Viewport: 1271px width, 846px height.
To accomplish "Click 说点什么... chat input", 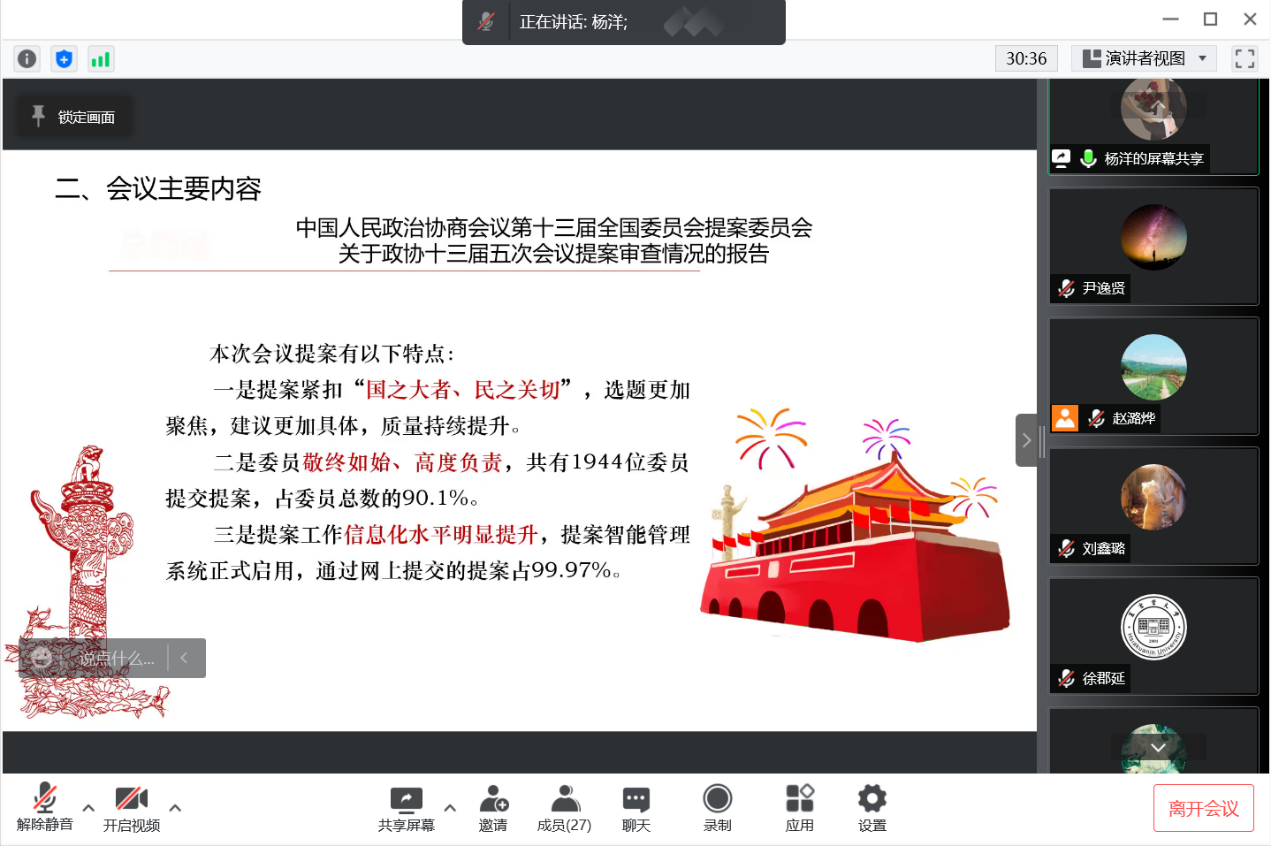I will pos(118,658).
